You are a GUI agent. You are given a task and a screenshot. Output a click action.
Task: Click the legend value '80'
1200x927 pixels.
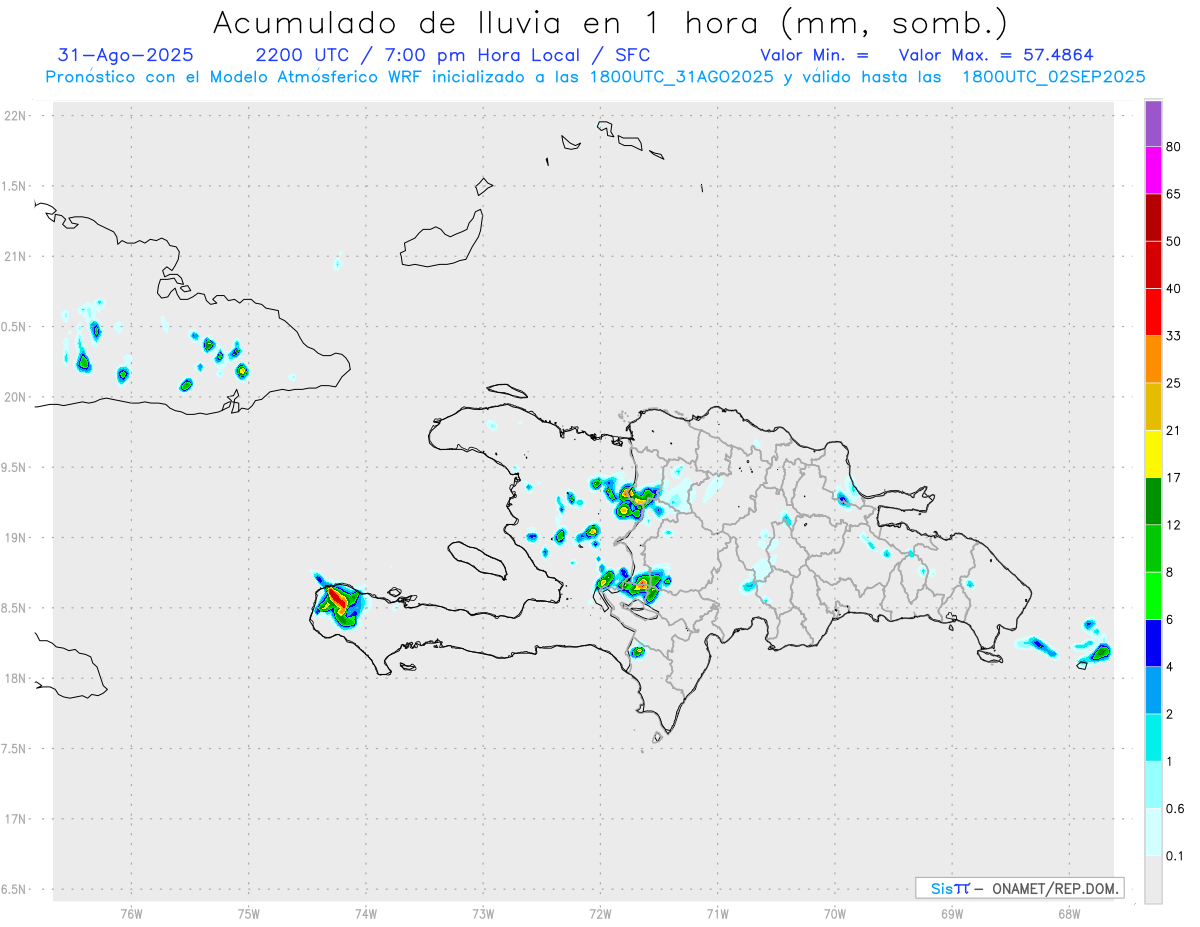click(x=1174, y=147)
